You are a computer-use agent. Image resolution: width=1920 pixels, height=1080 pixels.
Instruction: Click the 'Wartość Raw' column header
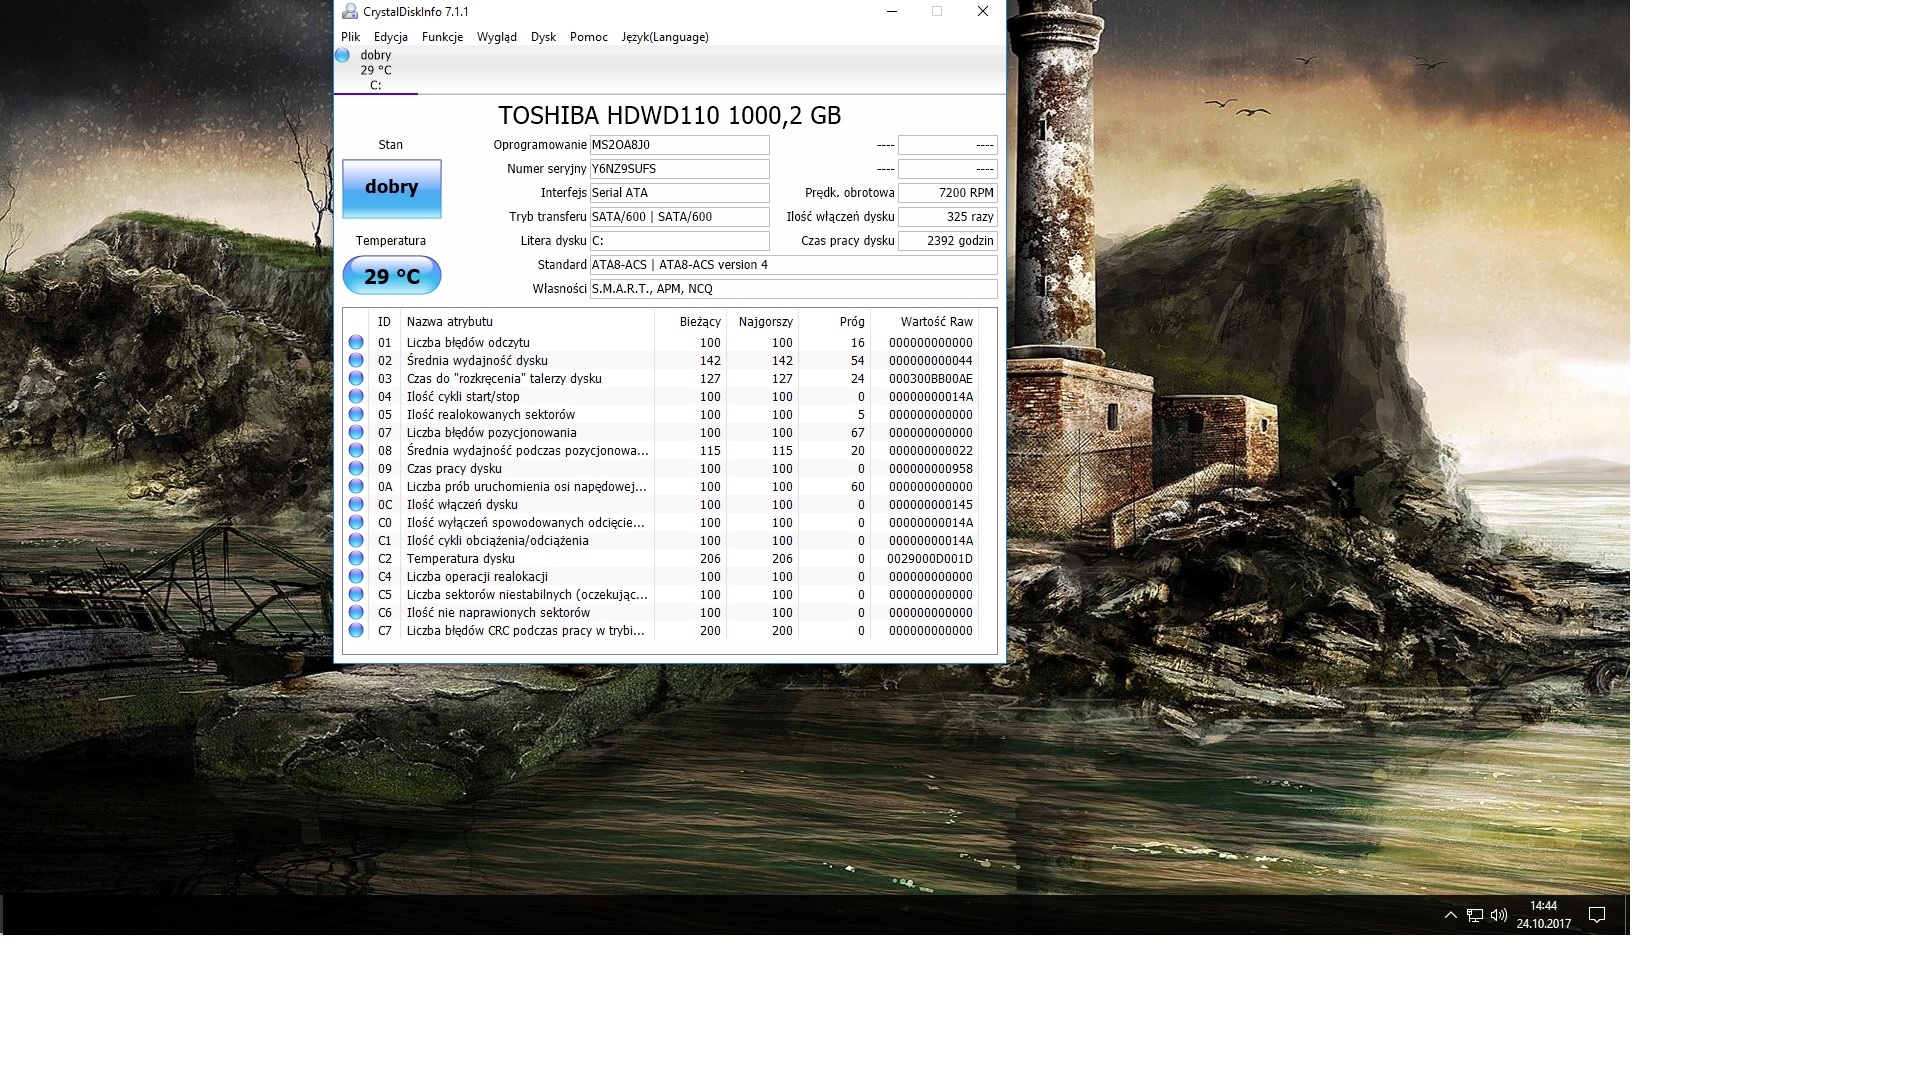[925, 322]
